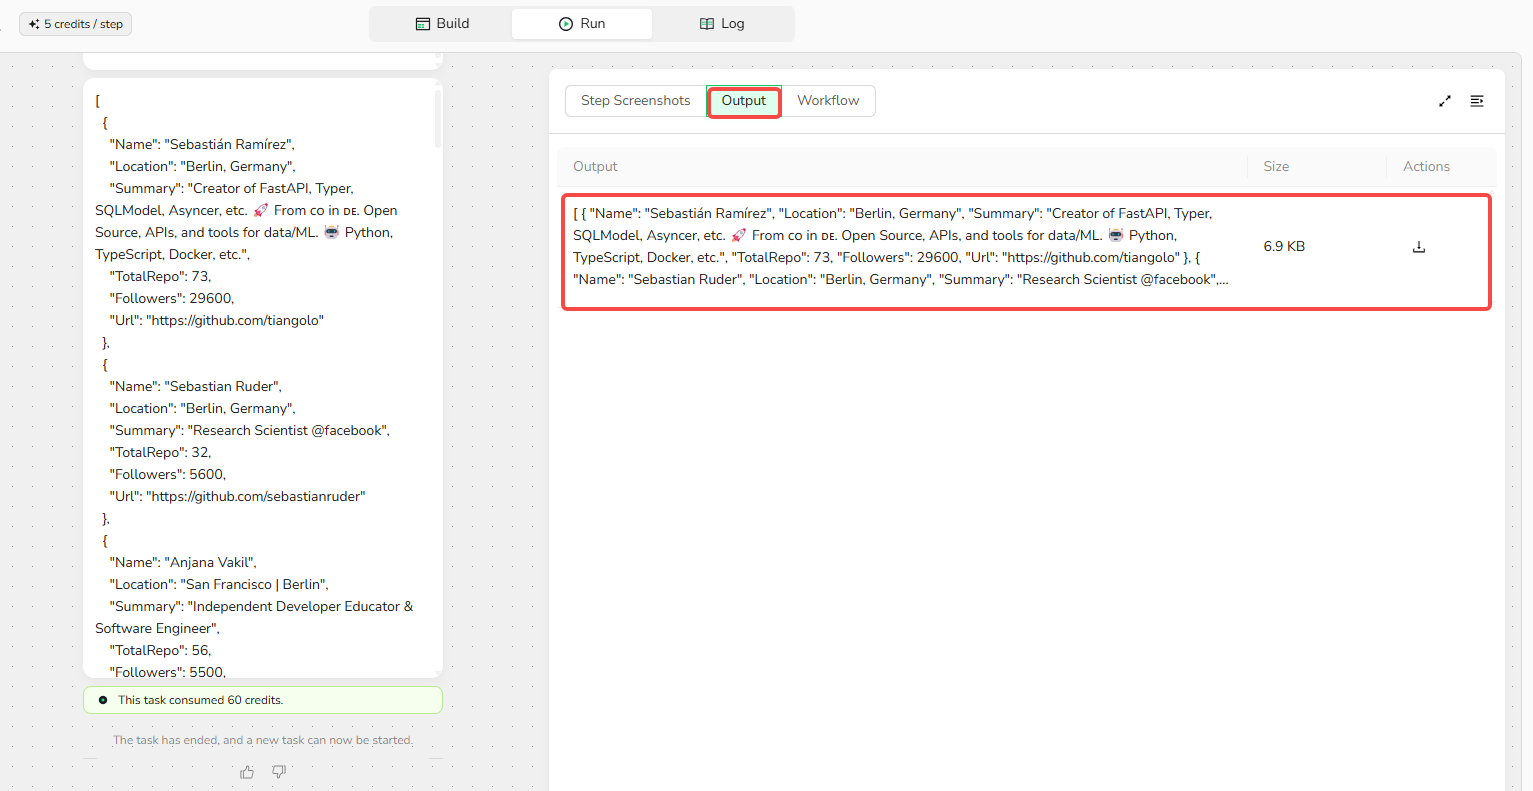Screen dimensions: 1533x791
Task: Click the github.com/sebastianruder URL text
Action: [x=256, y=497]
